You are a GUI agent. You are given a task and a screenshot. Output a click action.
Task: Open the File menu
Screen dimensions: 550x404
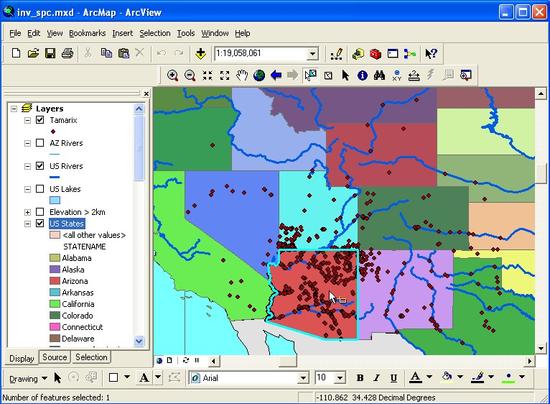pos(15,33)
